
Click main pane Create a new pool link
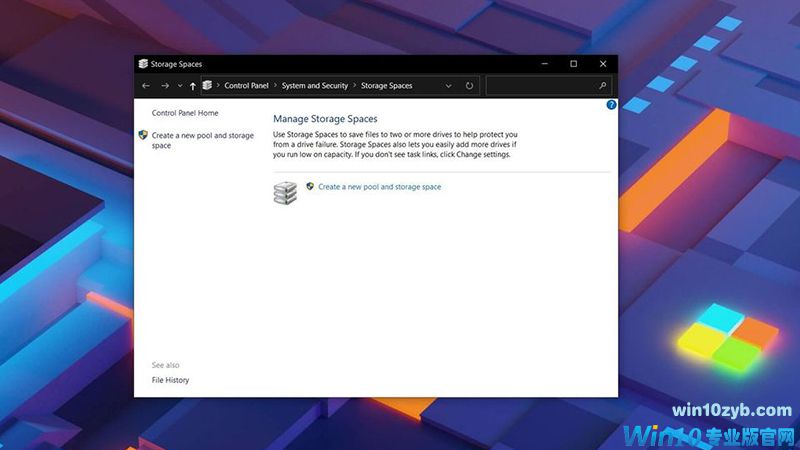click(379, 187)
